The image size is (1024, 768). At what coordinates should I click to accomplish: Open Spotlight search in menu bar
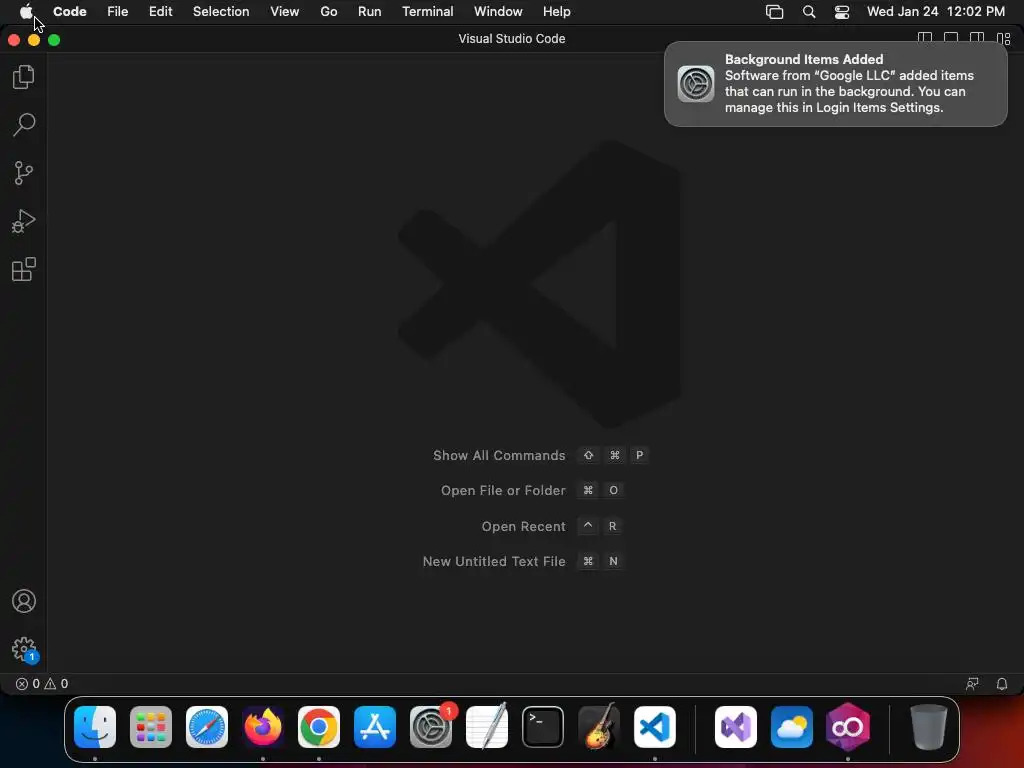tap(808, 12)
